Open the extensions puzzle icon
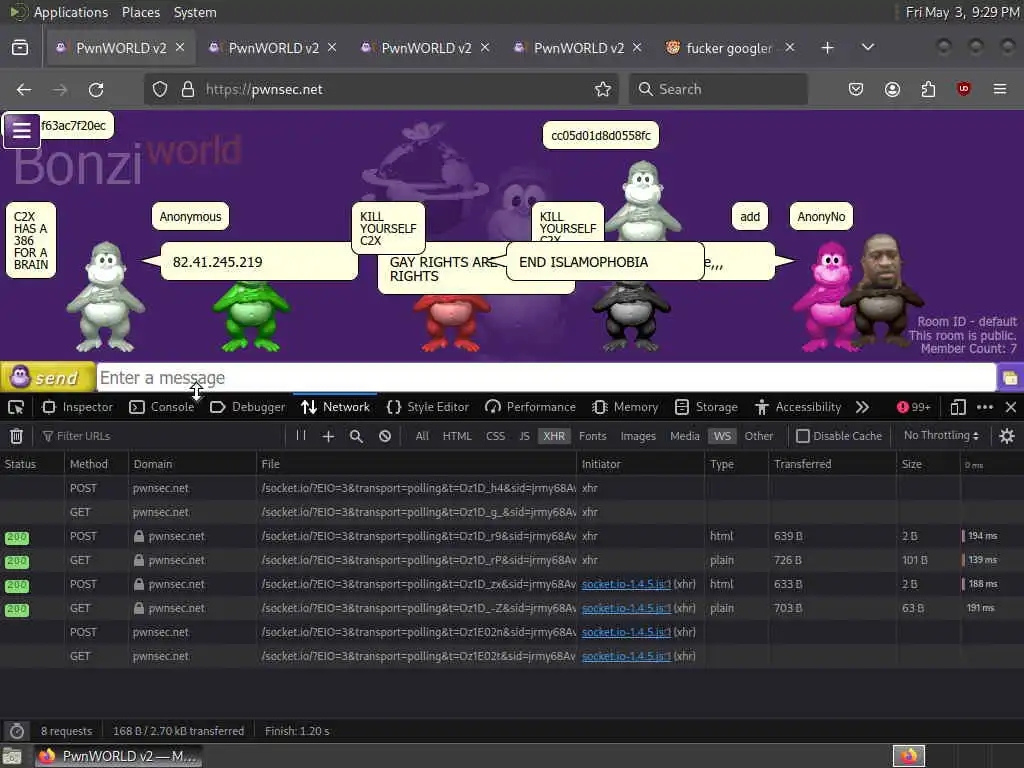 click(928, 89)
